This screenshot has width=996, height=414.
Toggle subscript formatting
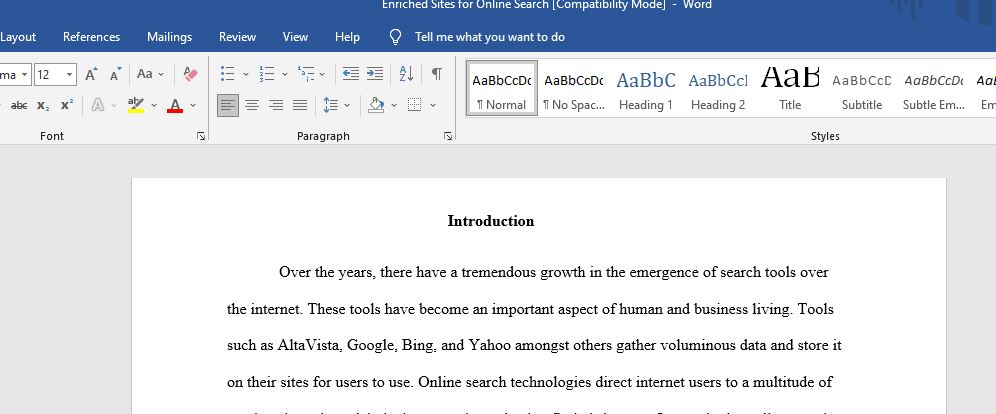[43, 105]
